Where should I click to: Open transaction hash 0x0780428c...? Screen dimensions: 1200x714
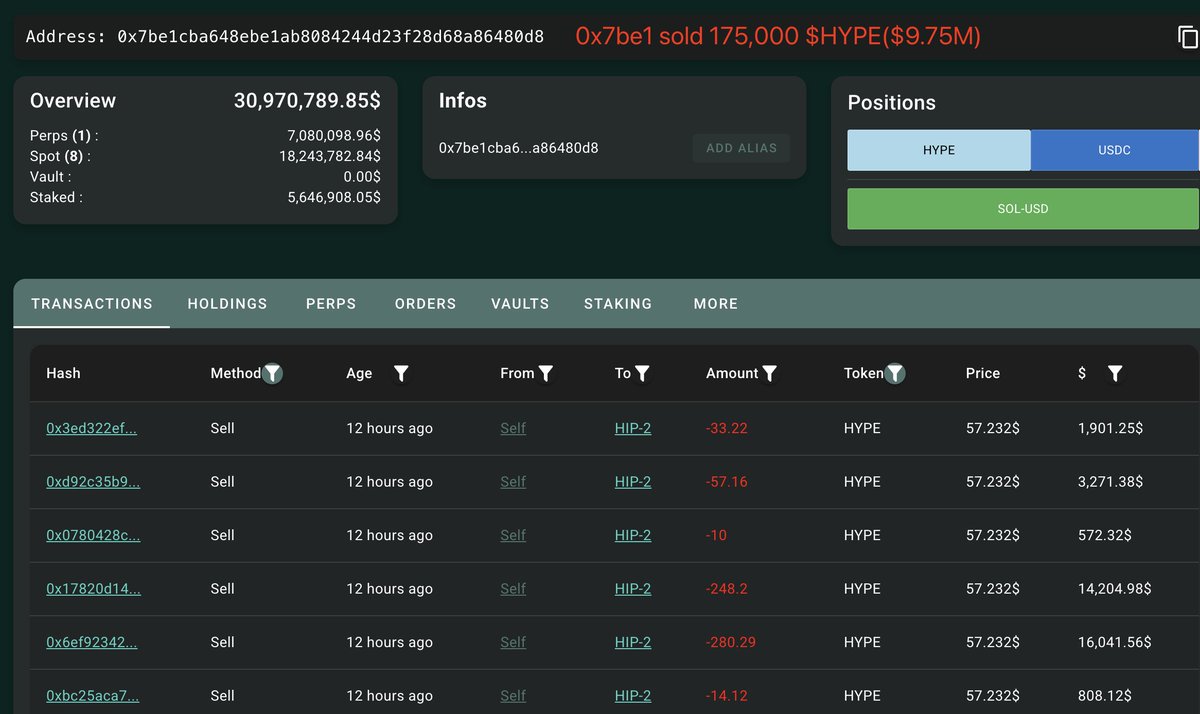(93, 535)
